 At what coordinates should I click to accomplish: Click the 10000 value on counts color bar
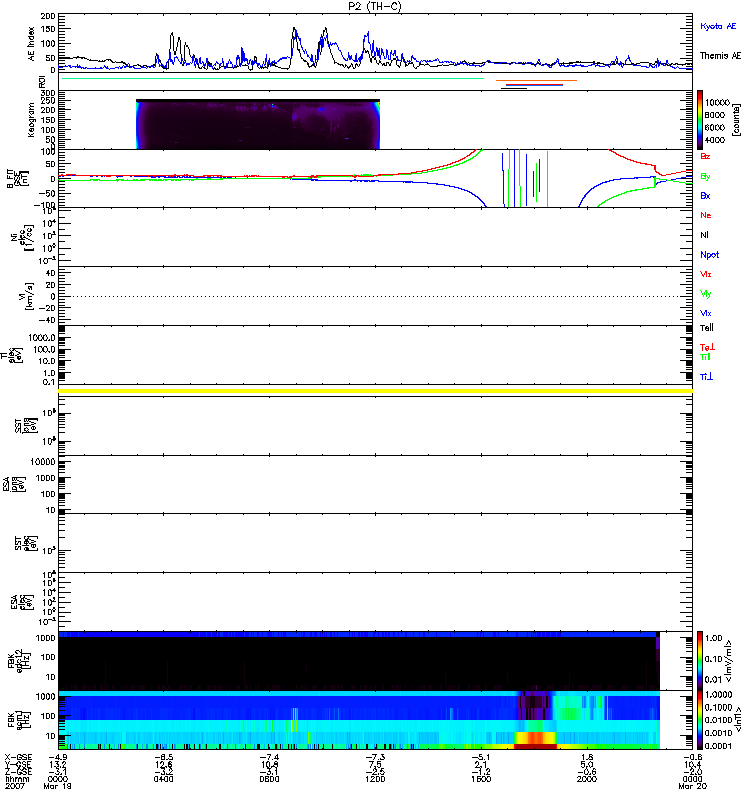pyautogui.click(x=717, y=103)
